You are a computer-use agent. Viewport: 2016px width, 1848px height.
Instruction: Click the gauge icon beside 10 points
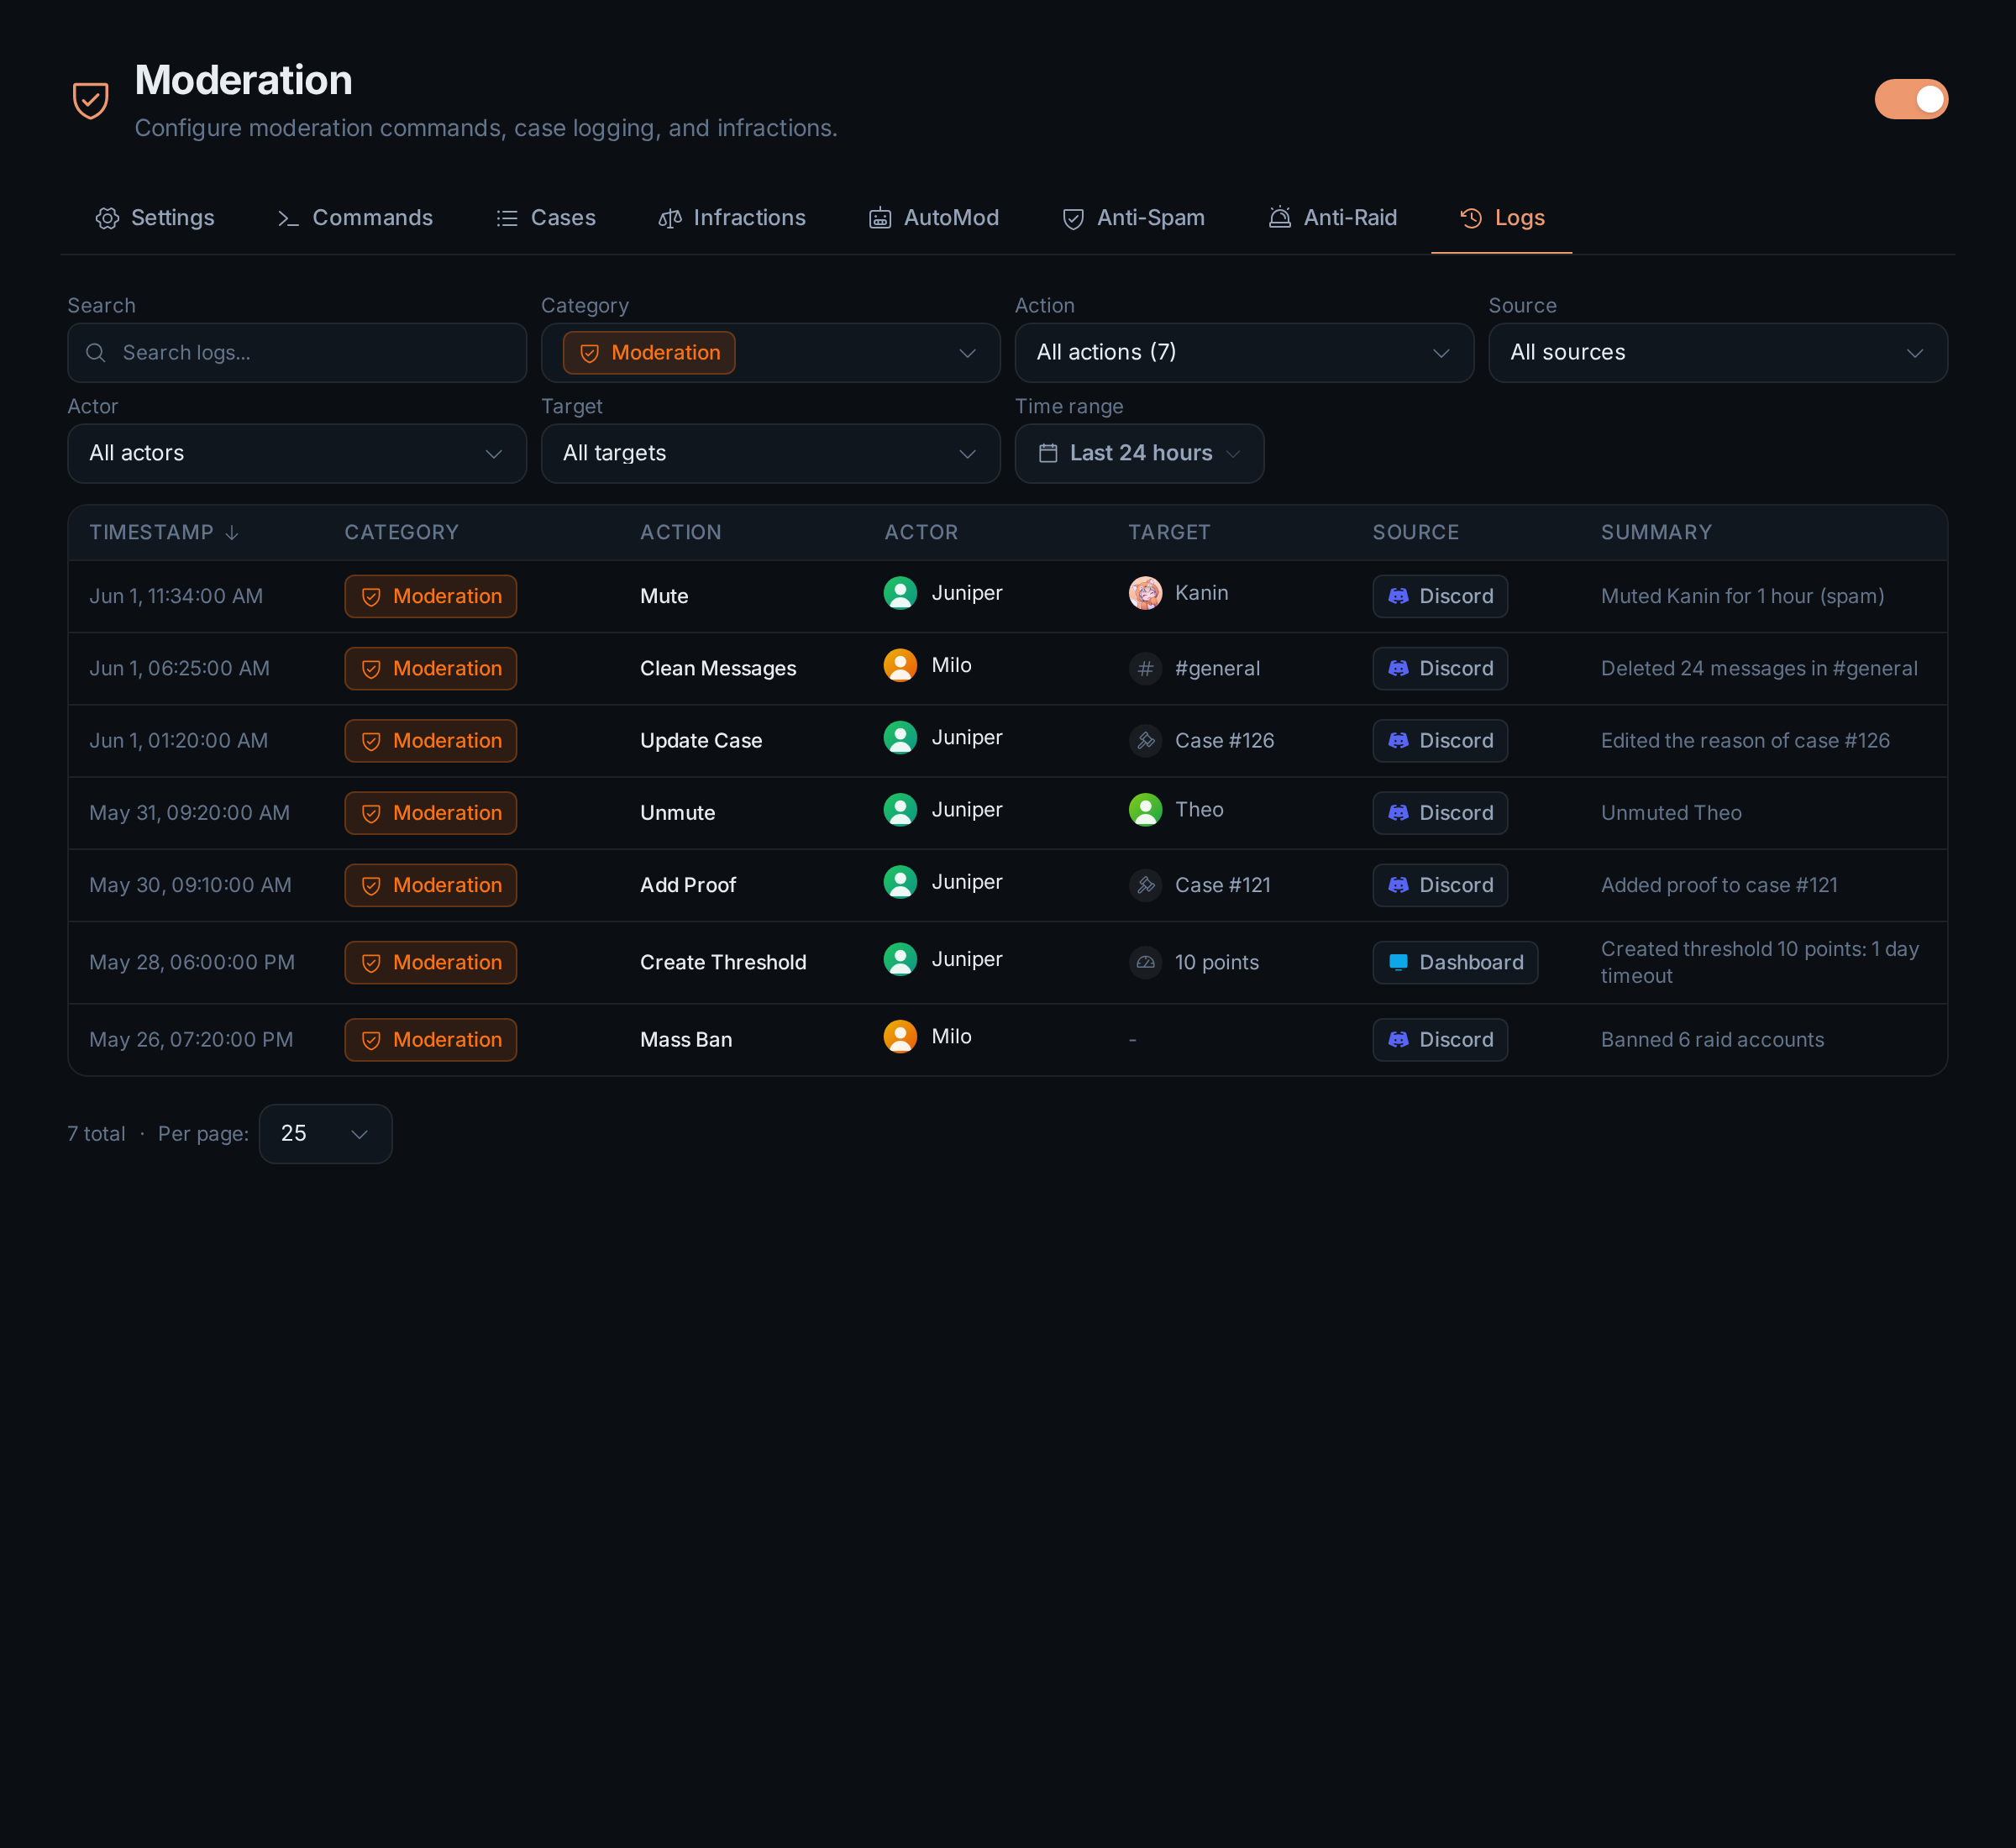(x=1145, y=963)
